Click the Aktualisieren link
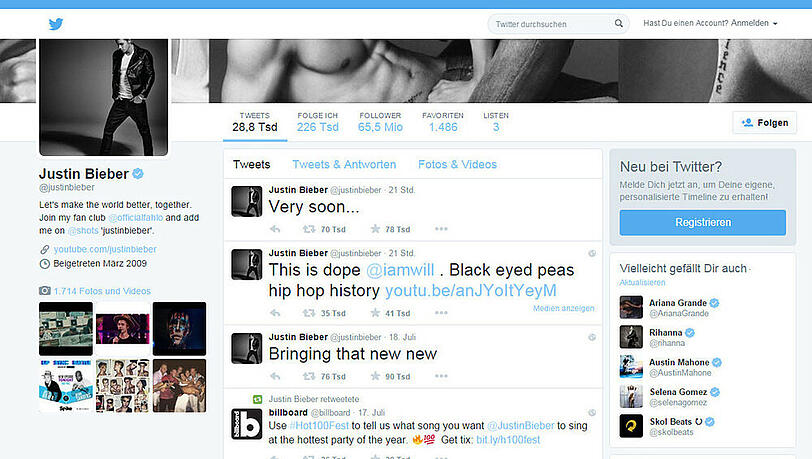812x459 pixels. pos(642,282)
